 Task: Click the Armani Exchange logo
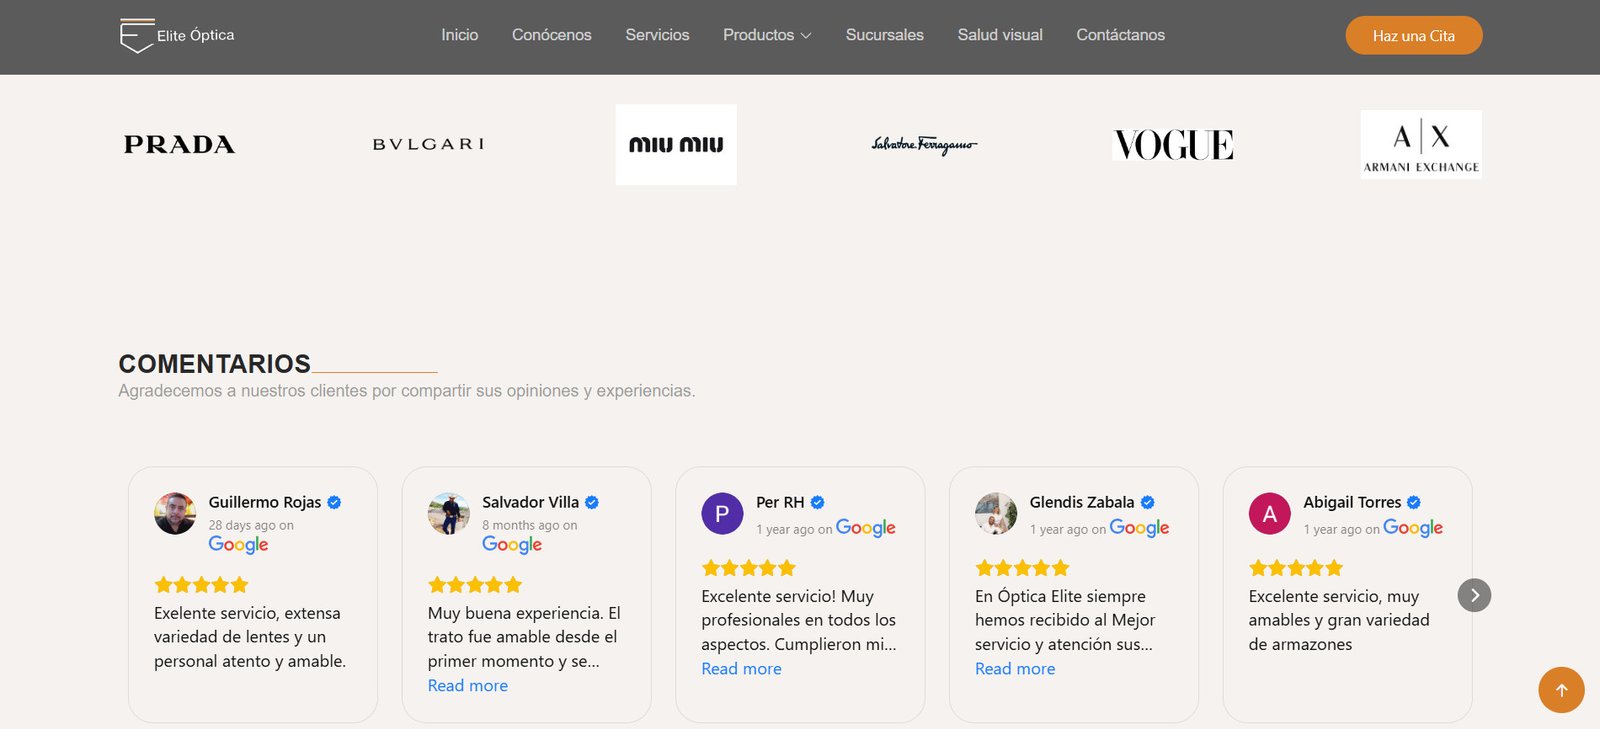[x=1421, y=145]
